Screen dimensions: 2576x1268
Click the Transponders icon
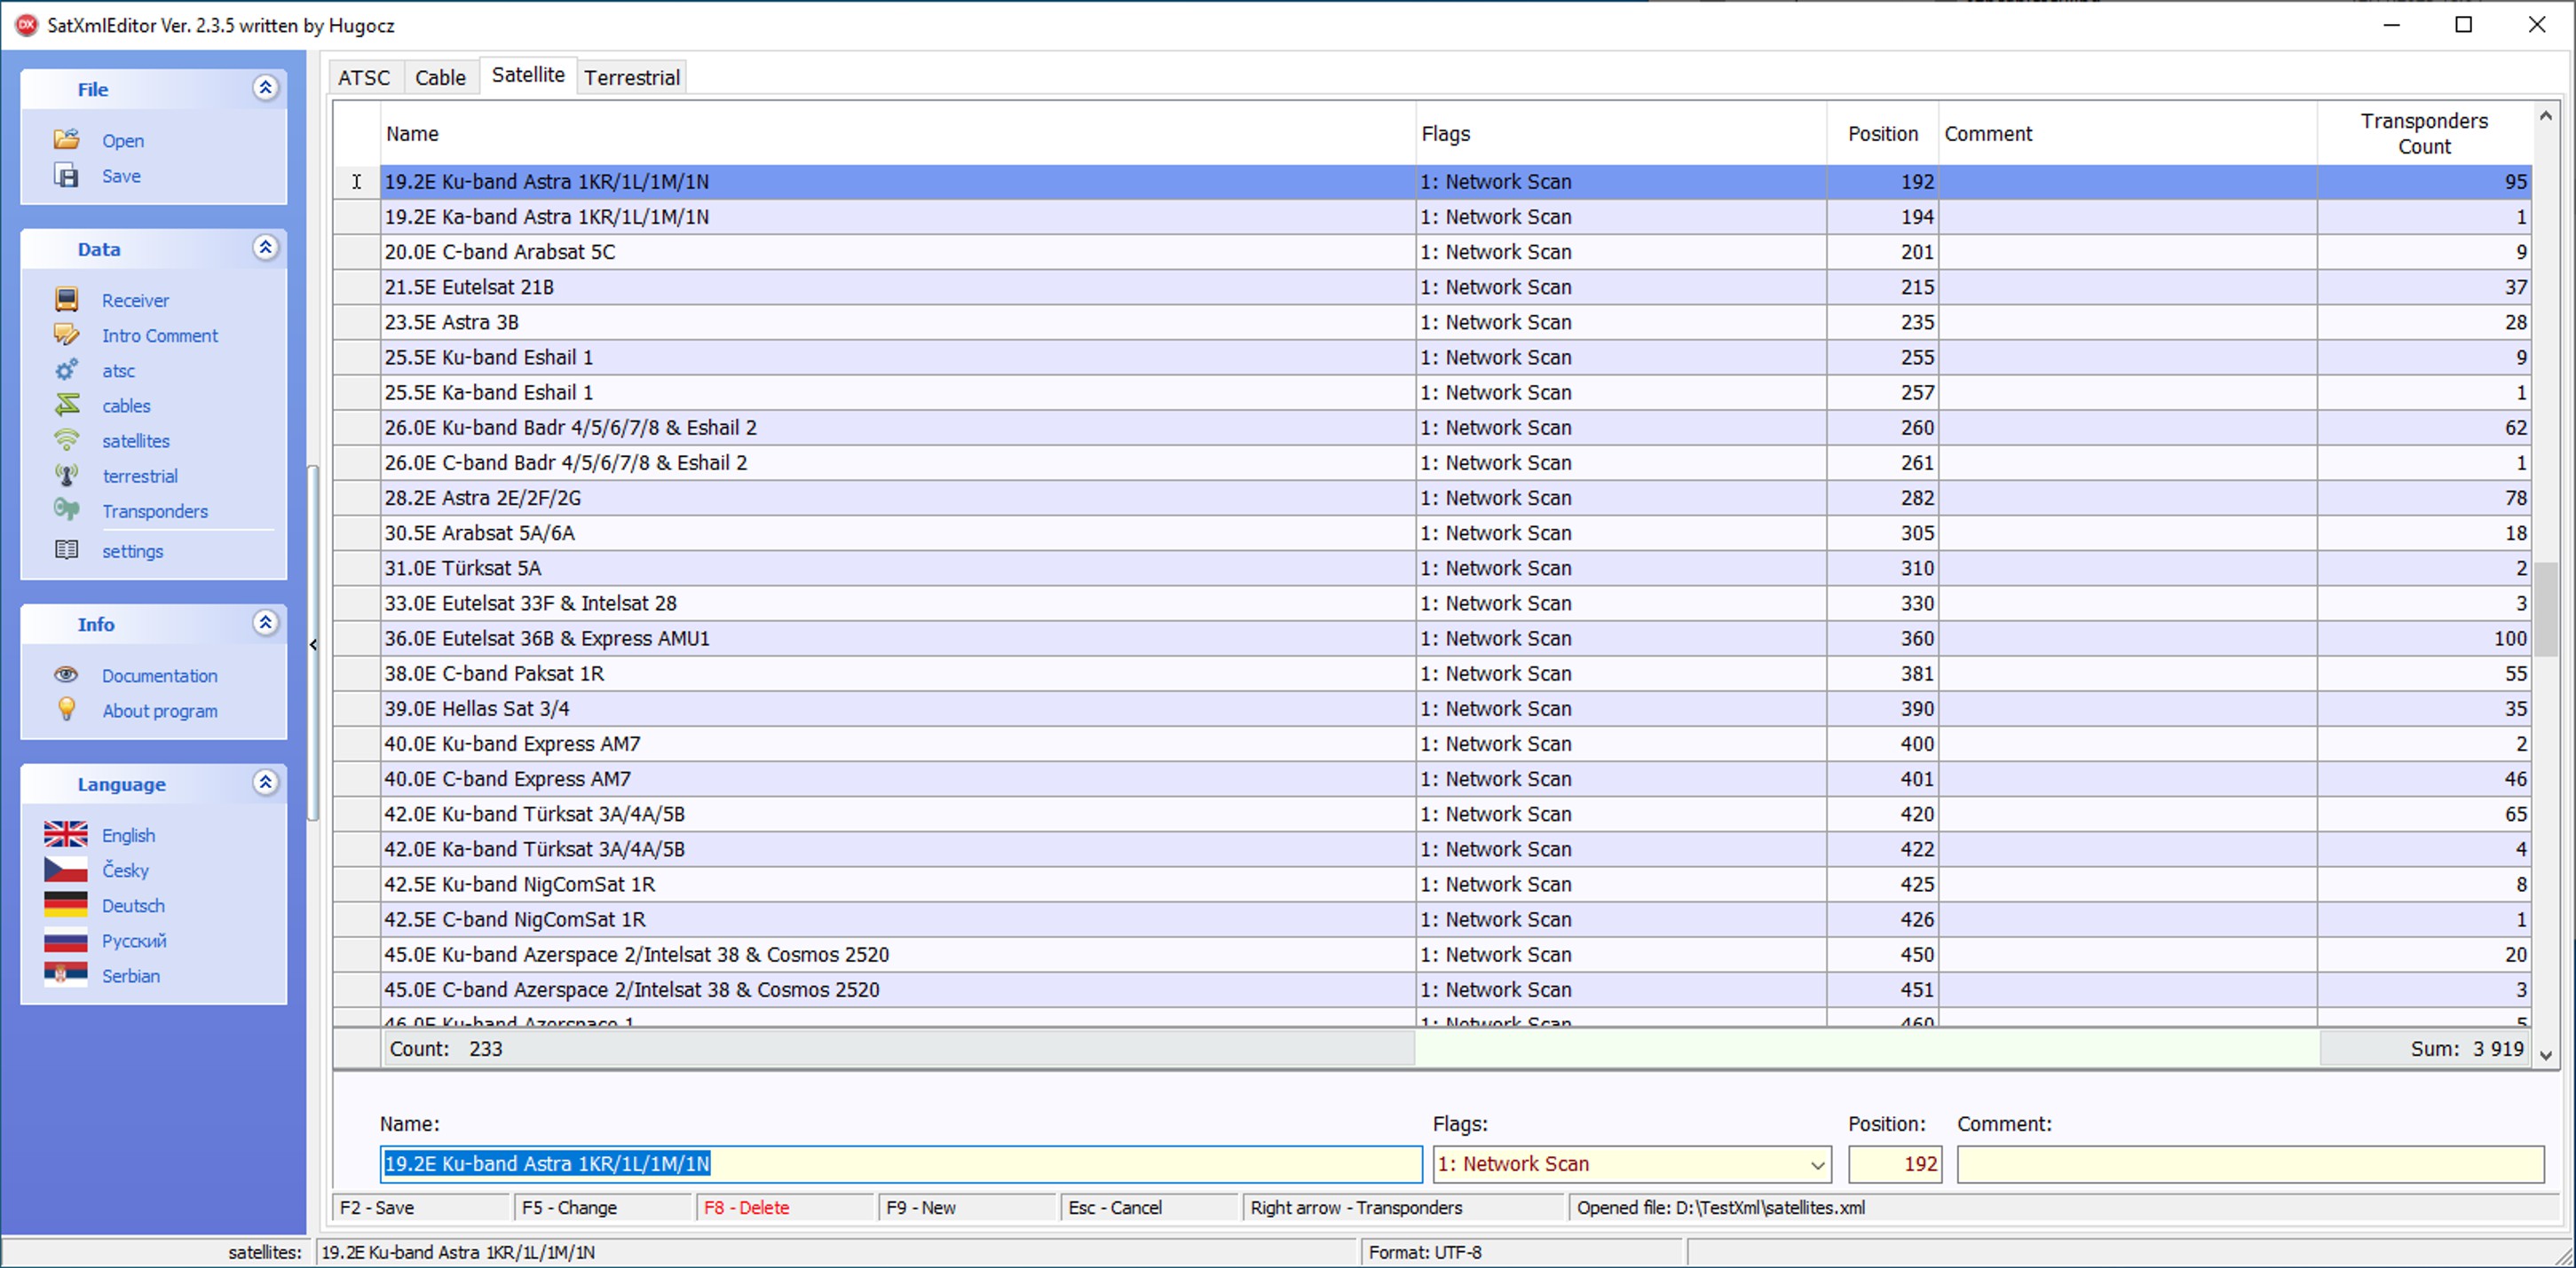coord(66,510)
